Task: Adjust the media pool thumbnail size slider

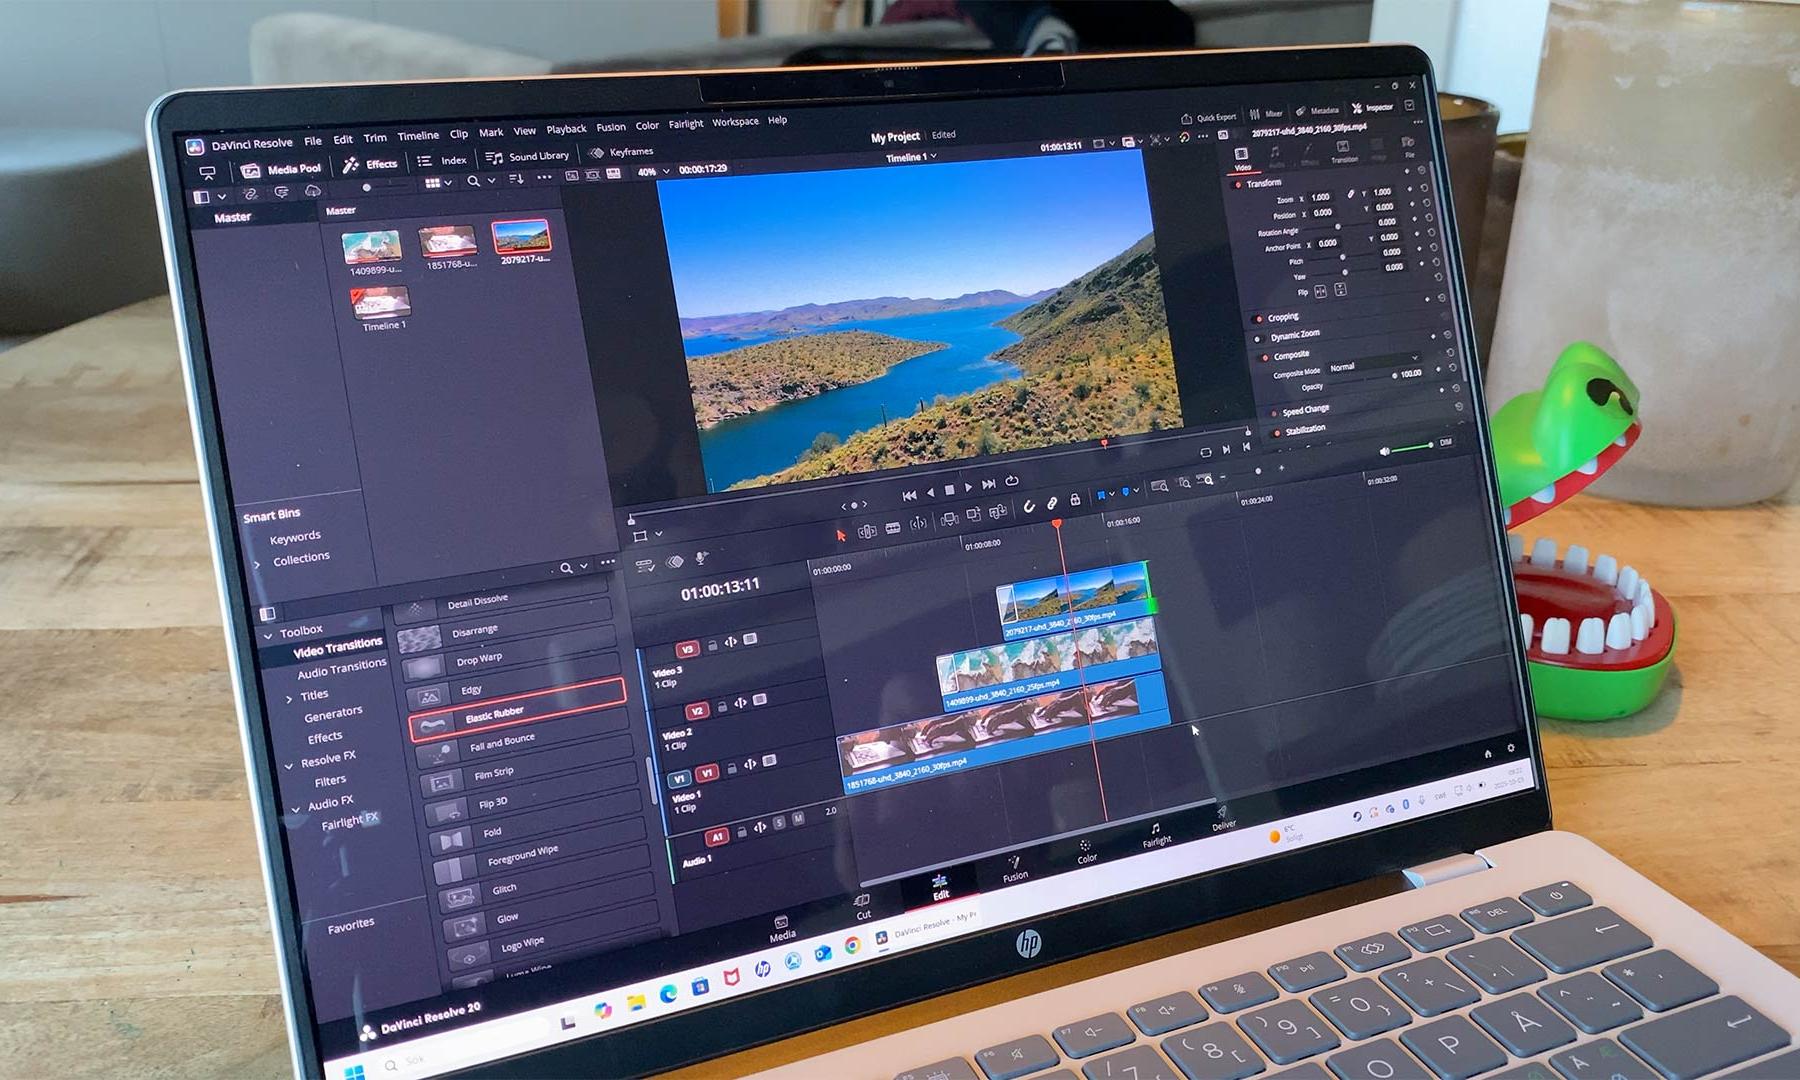Action: coord(385,186)
